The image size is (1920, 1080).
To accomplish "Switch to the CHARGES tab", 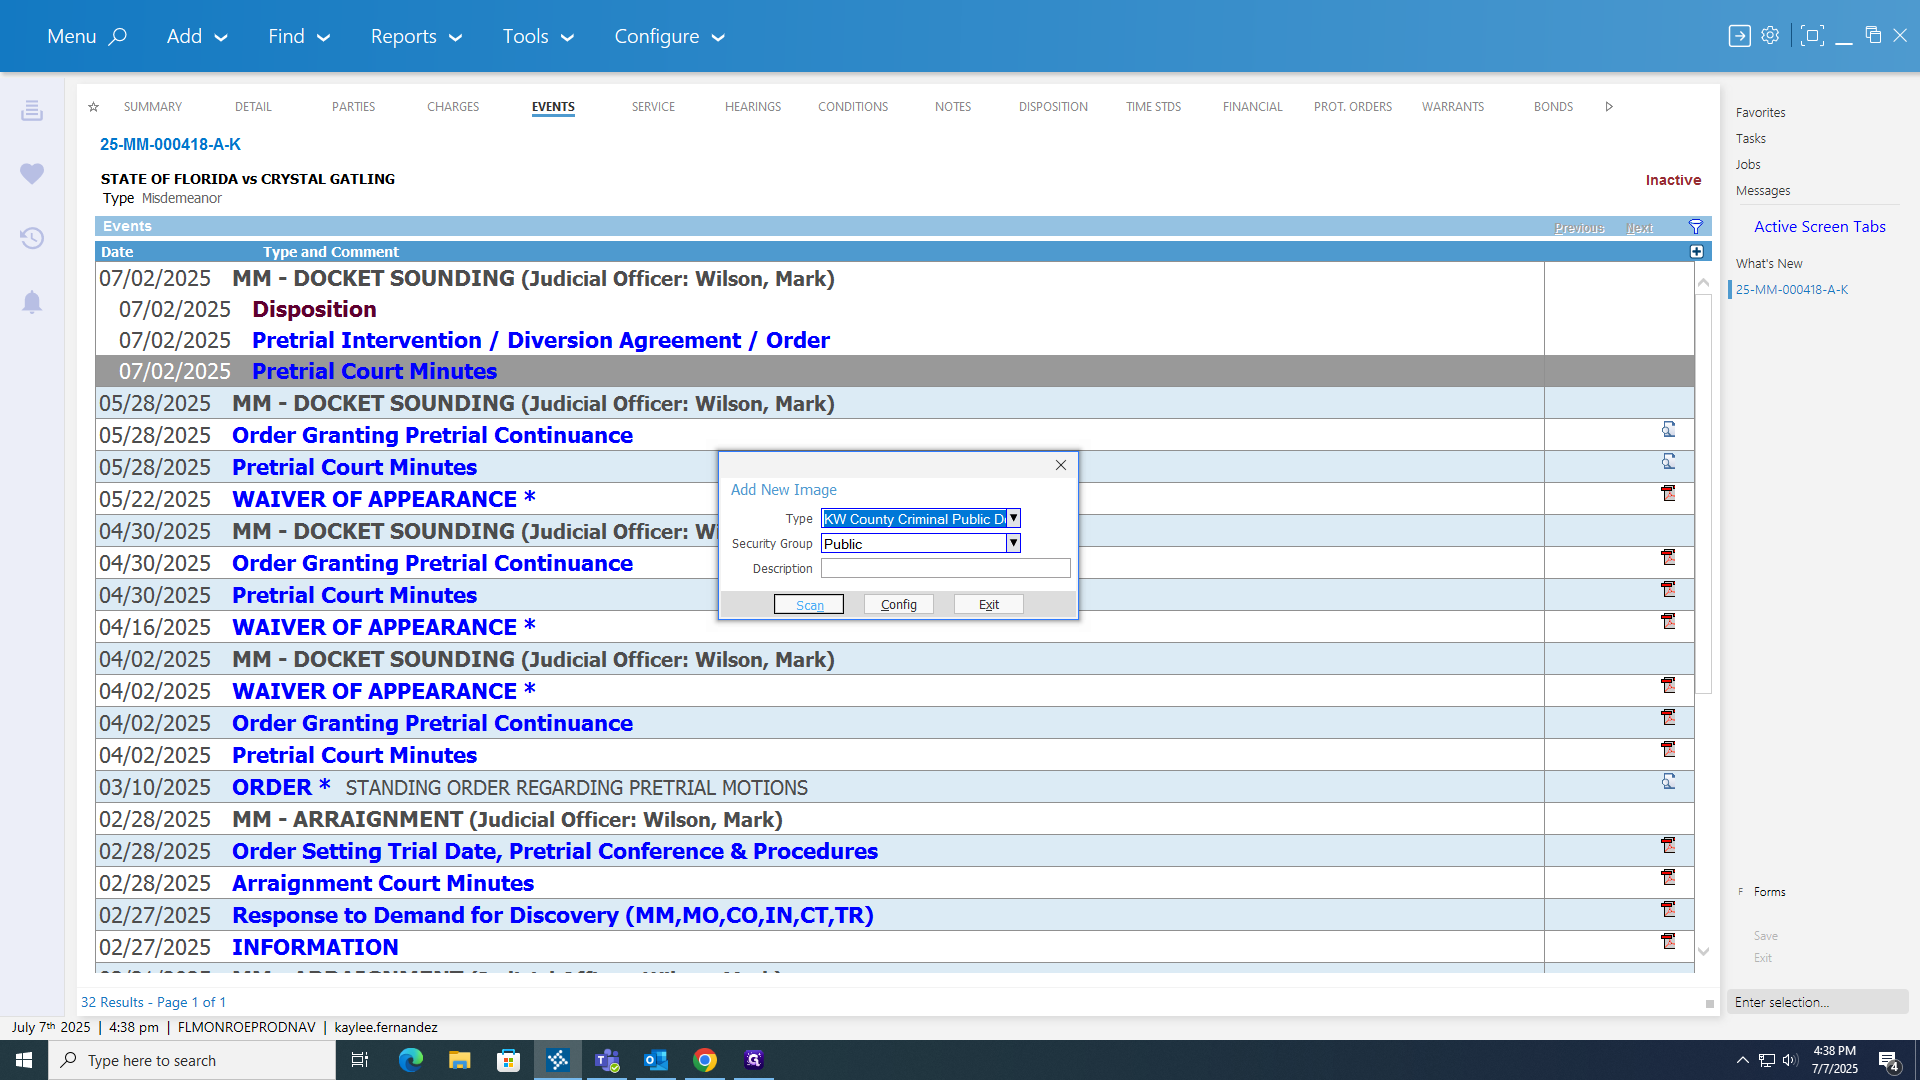I will point(453,107).
